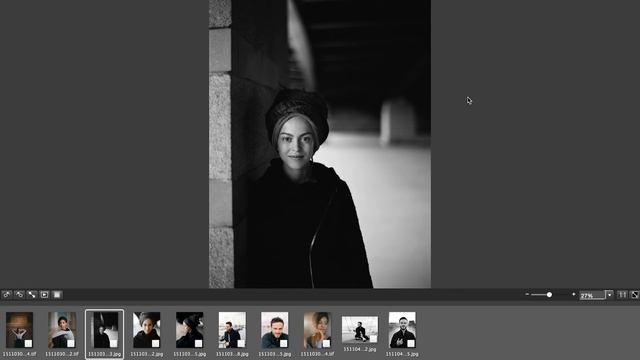This screenshot has height=360, width=640.
Task: Tick the checkbox on the turban close-up thumbnail
Action: (156, 343)
